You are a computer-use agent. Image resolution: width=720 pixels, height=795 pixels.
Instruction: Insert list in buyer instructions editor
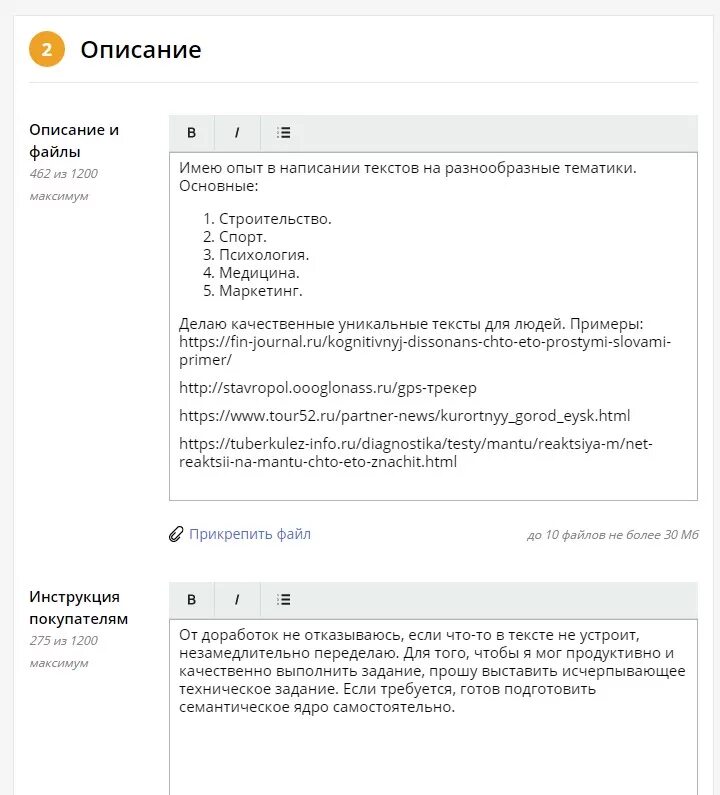(x=283, y=600)
